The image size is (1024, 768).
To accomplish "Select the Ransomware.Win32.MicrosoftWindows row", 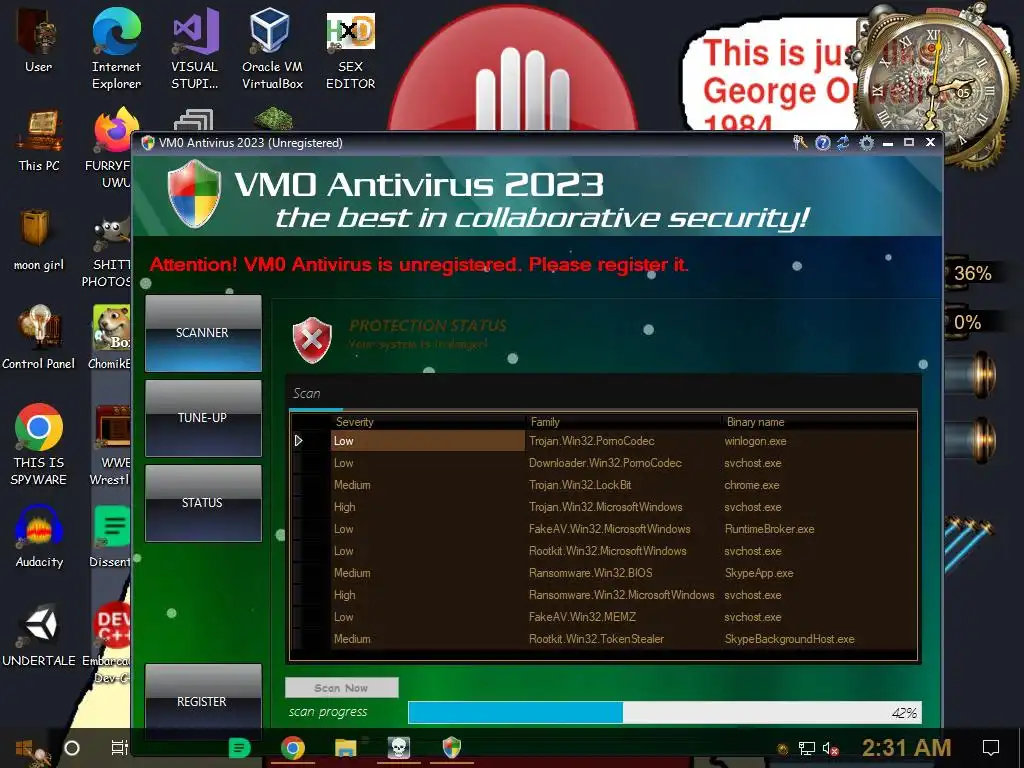I will pos(604,595).
